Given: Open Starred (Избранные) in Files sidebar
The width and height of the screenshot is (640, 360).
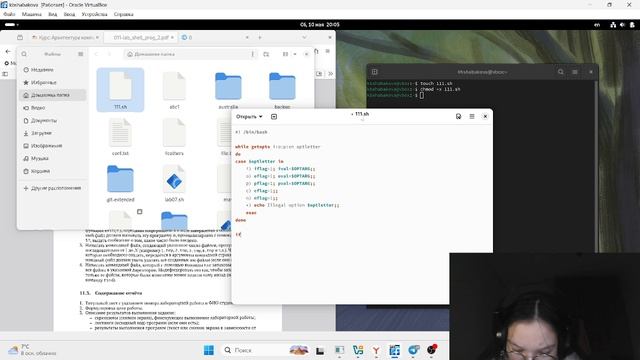Looking at the screenshot, I should [53, 82].
